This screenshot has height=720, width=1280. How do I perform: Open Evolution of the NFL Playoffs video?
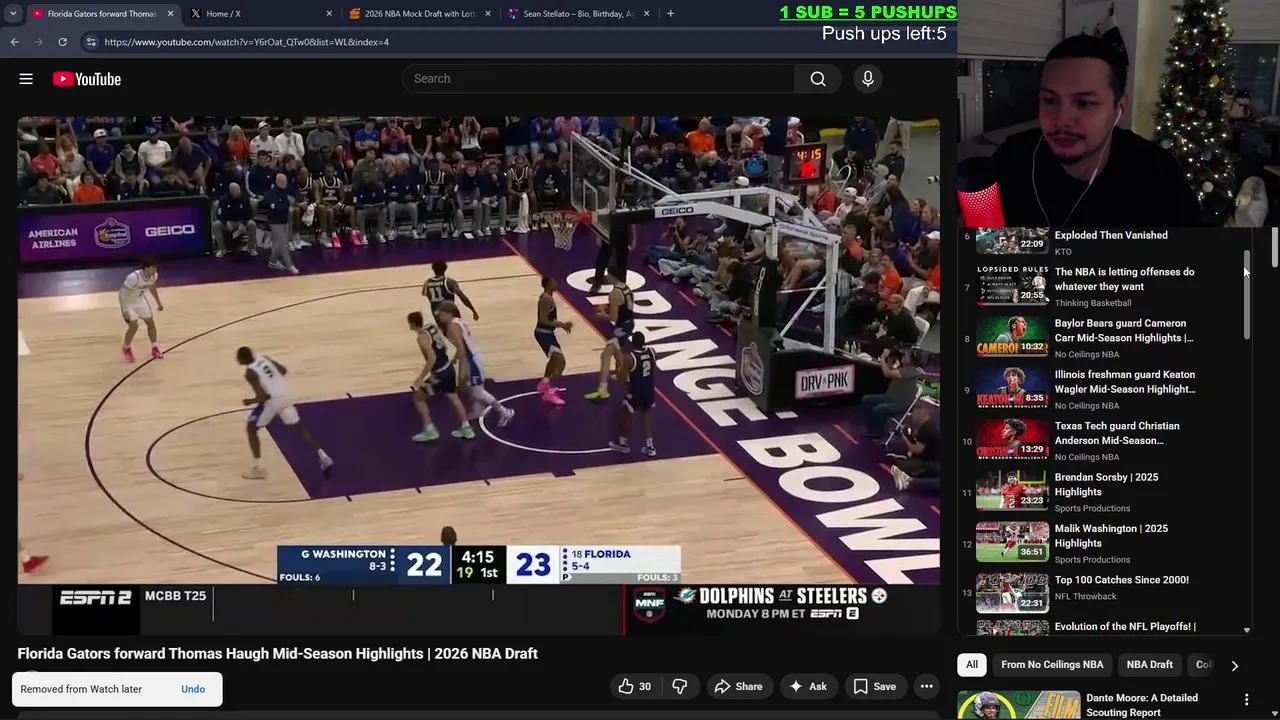(x=1125, y=627)
